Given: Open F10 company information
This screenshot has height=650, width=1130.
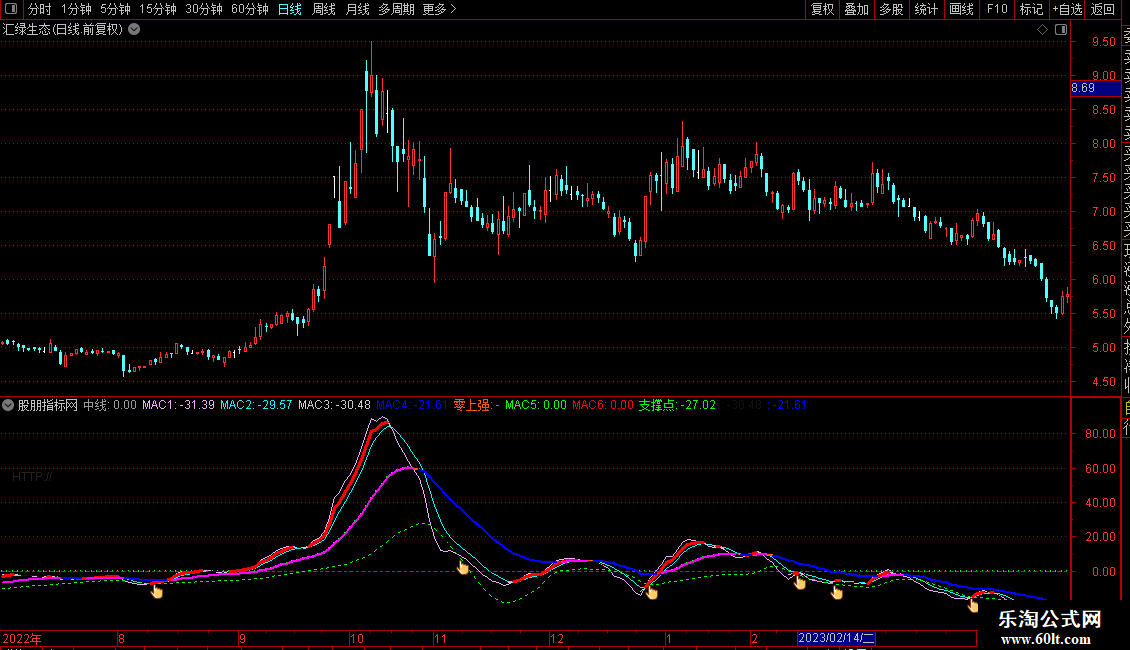Looking at the screenshot, I should 997,9.
